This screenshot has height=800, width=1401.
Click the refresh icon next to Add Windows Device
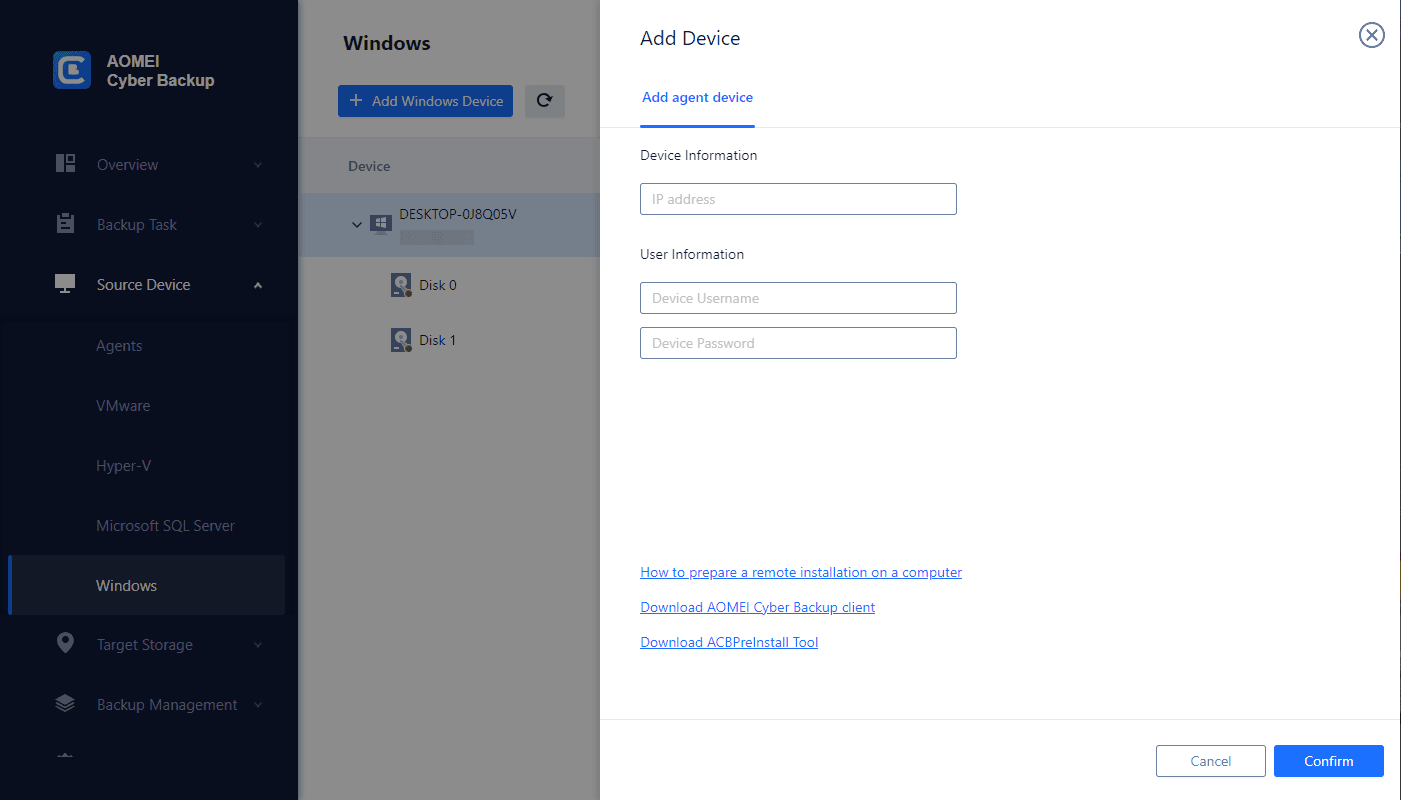544,100
